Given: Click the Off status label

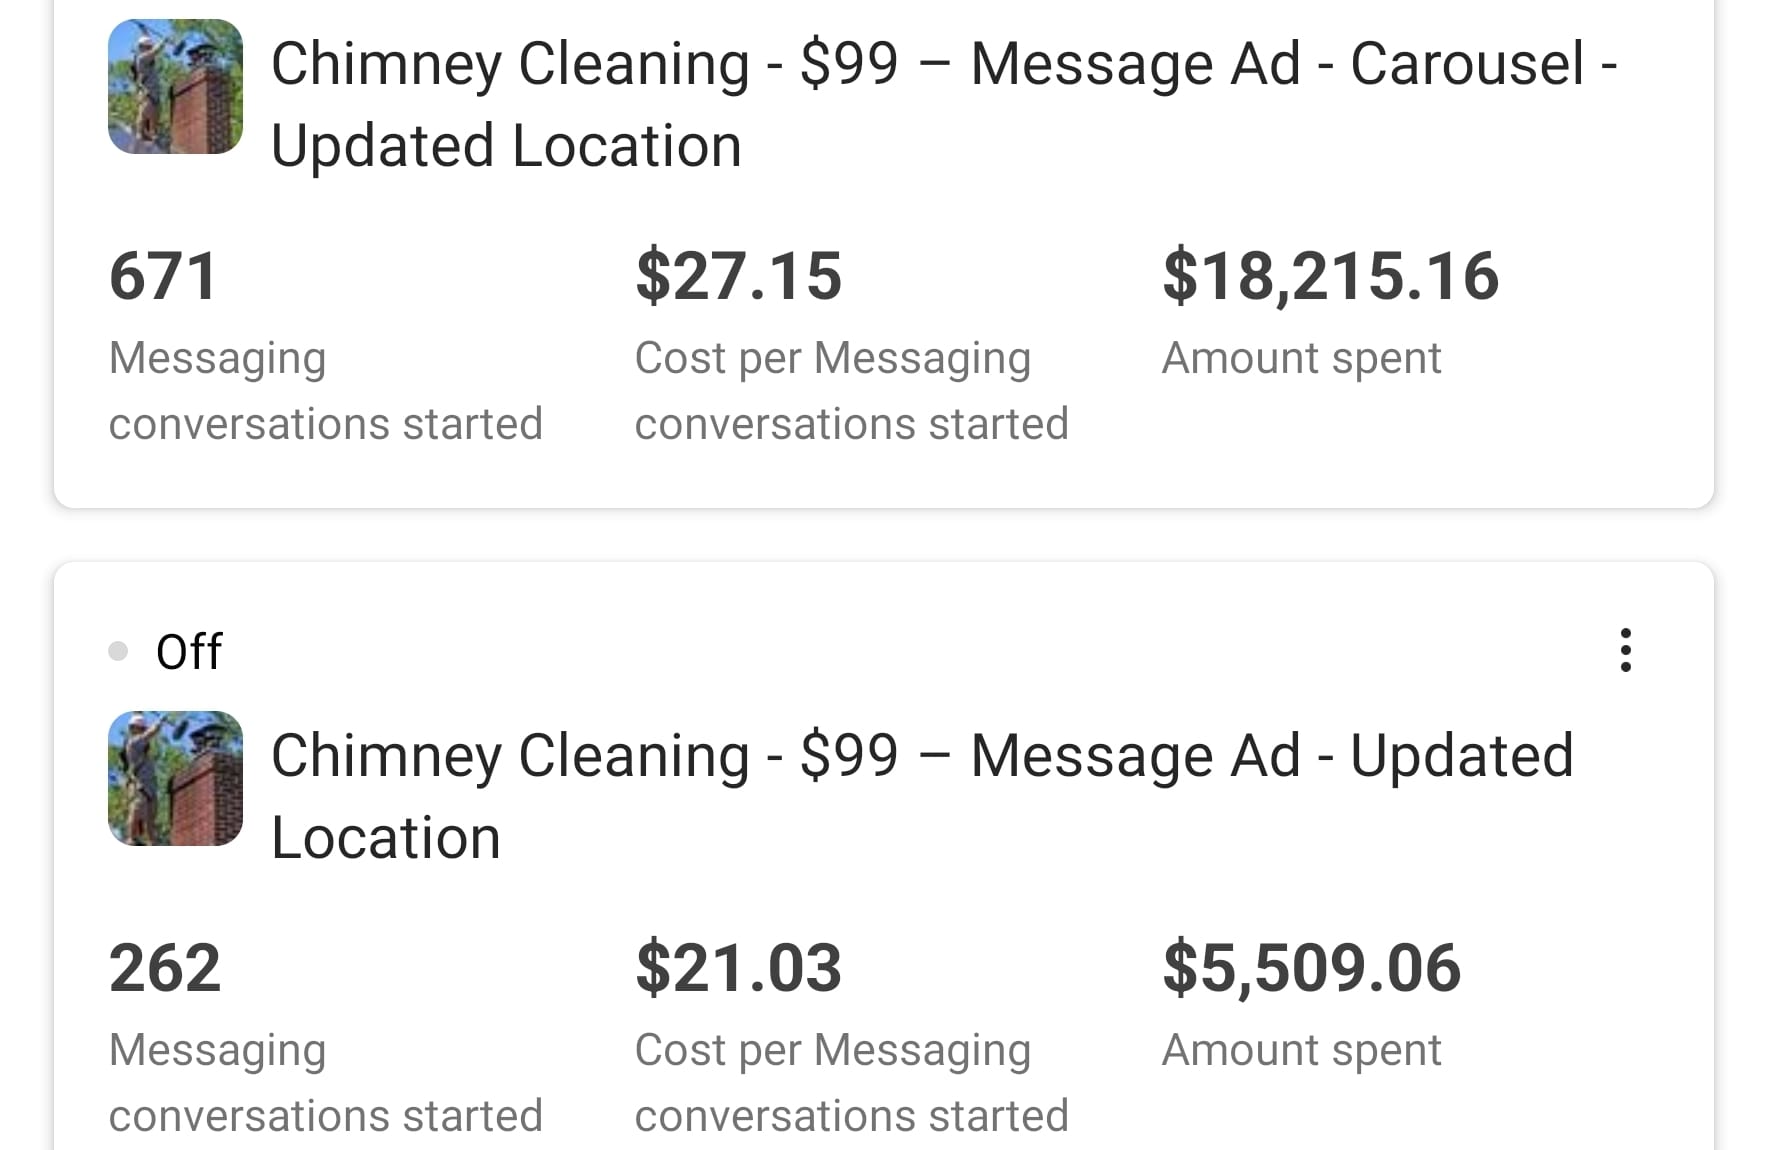Looking at the screenshot, I should [x=189, y=652].
